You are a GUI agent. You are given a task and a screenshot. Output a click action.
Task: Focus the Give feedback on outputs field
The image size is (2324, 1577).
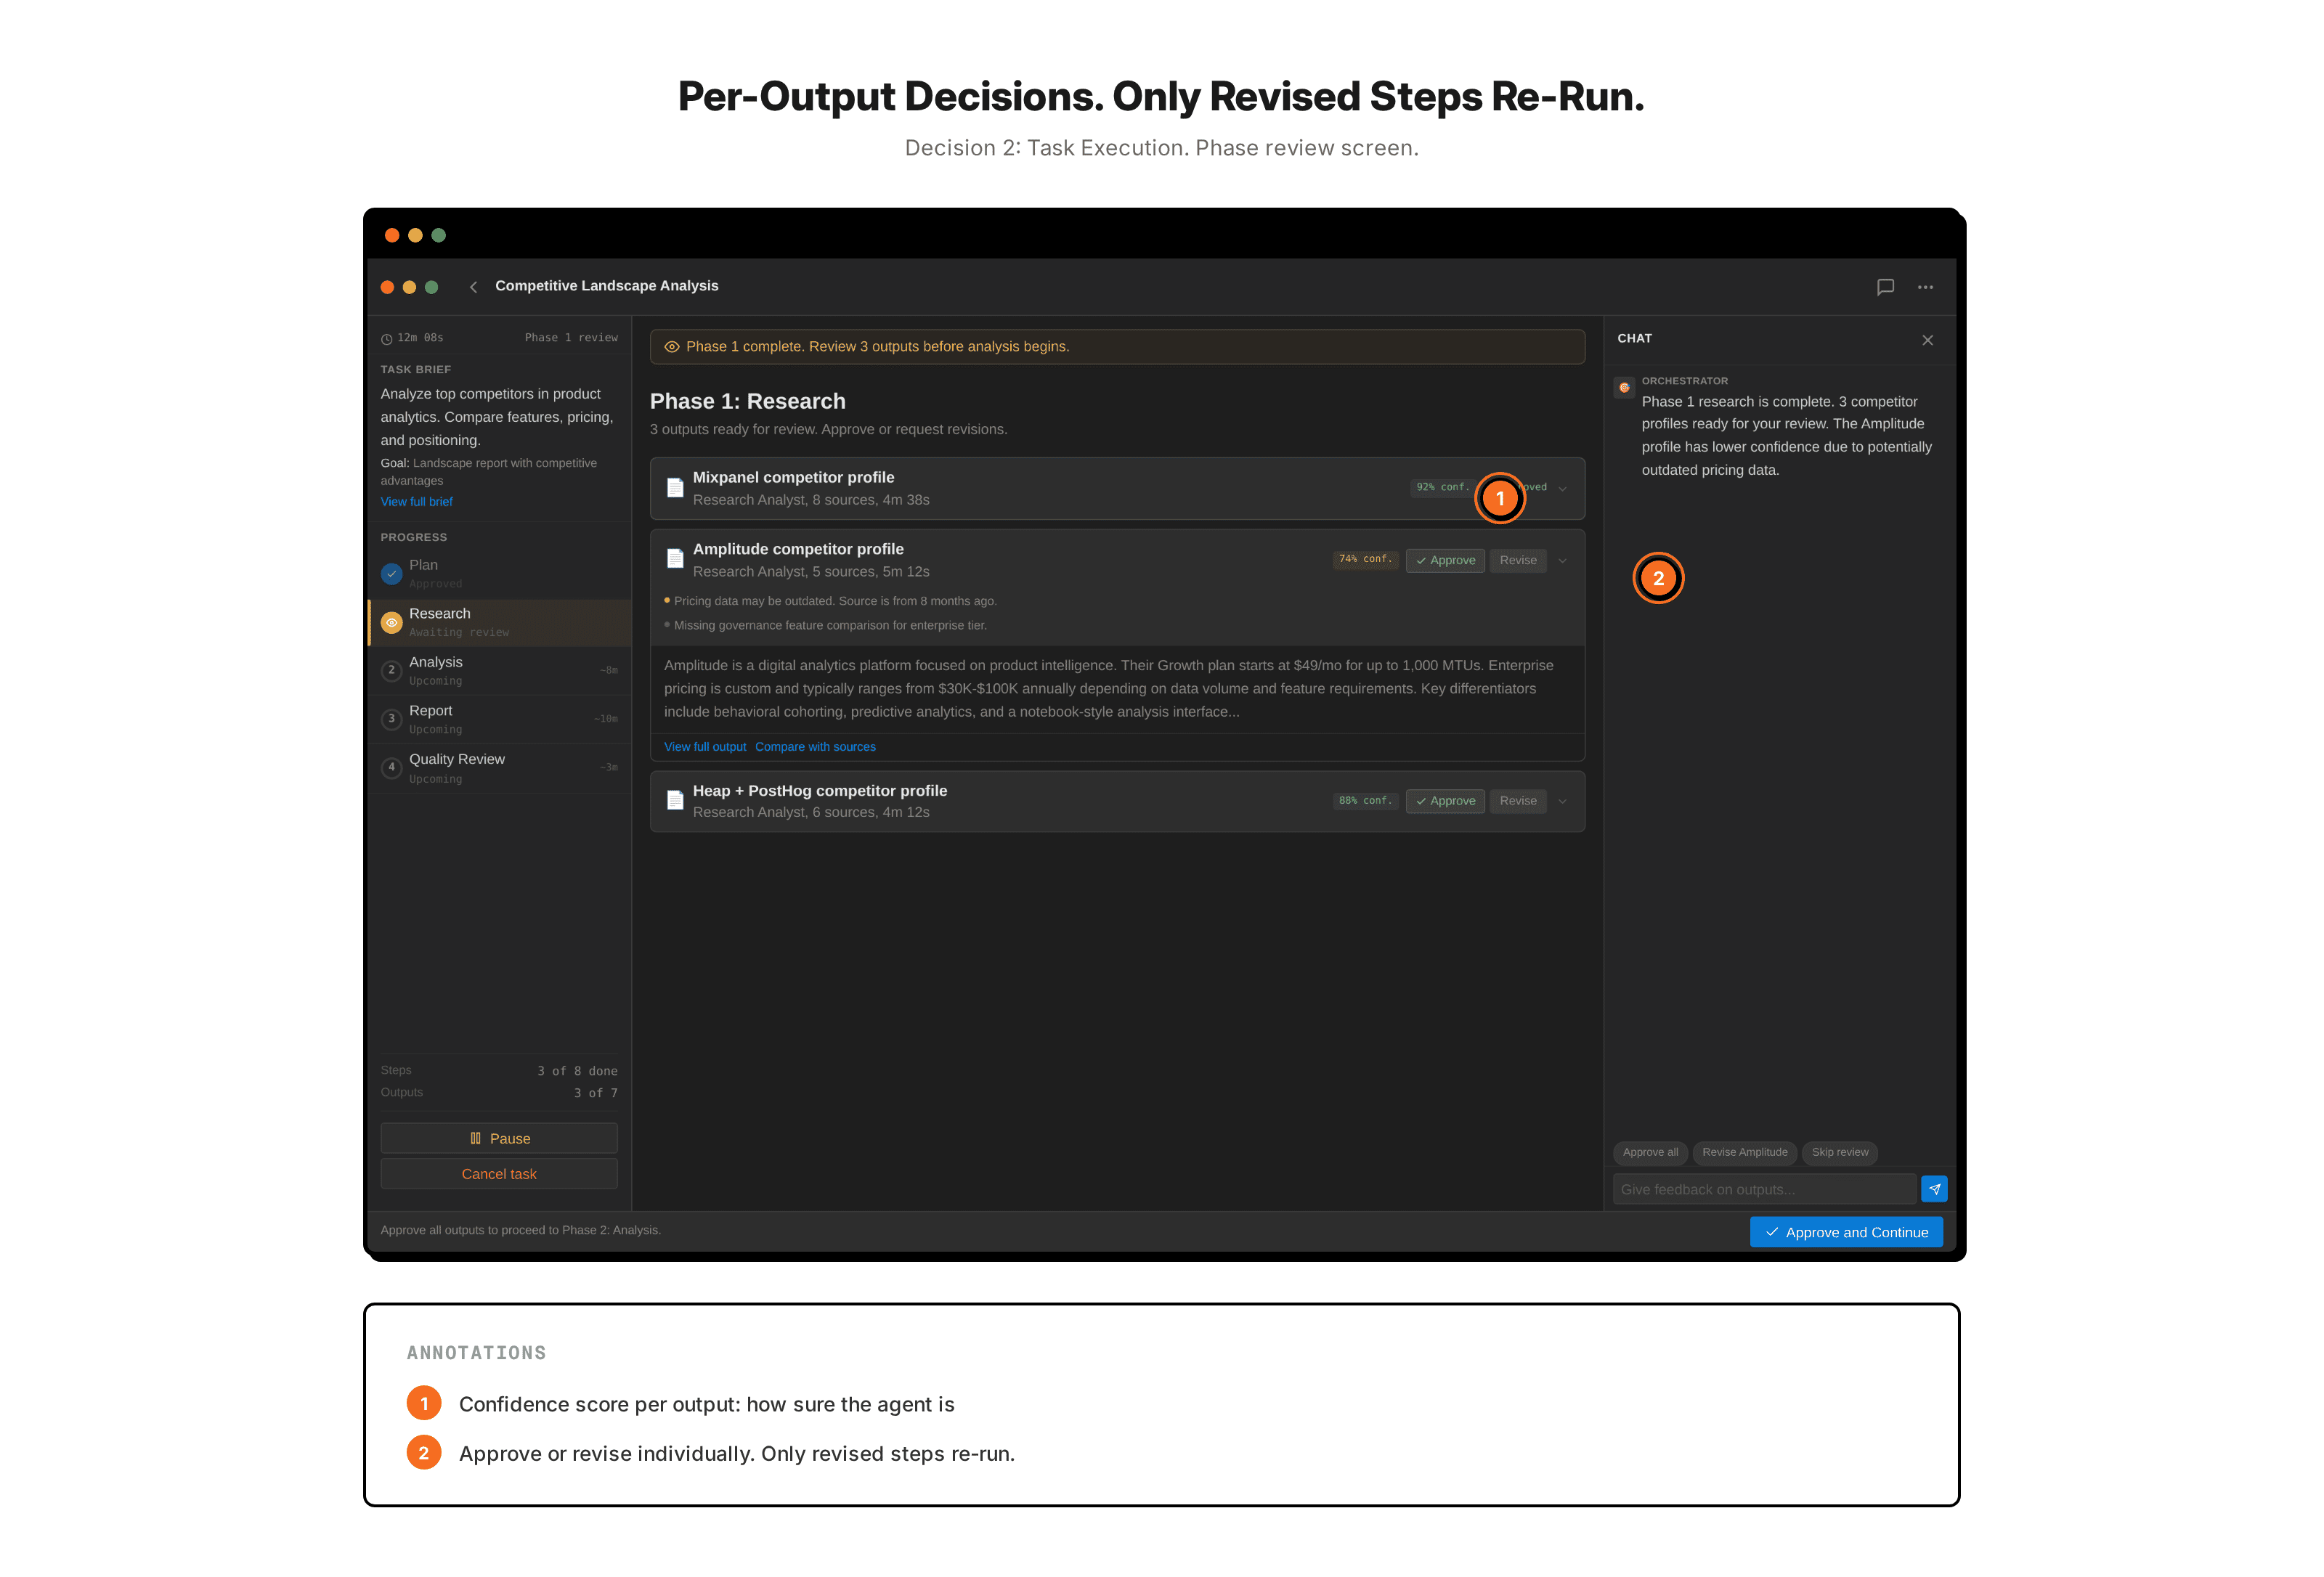[1764, 1189]
